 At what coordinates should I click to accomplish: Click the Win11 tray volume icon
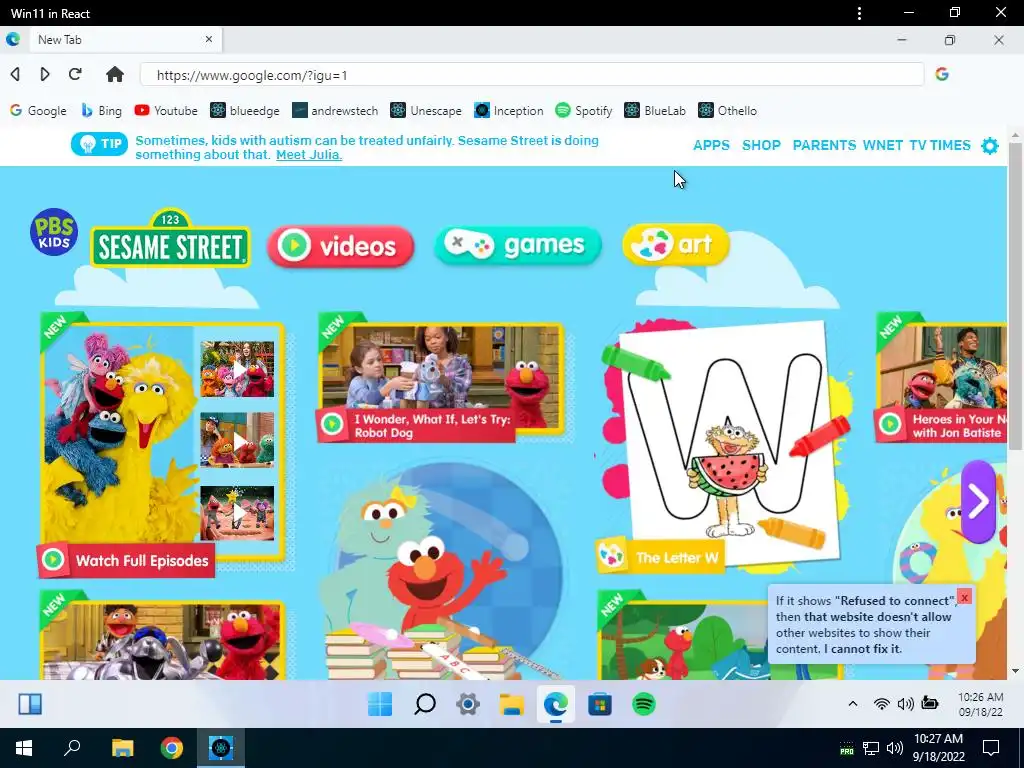906,704
